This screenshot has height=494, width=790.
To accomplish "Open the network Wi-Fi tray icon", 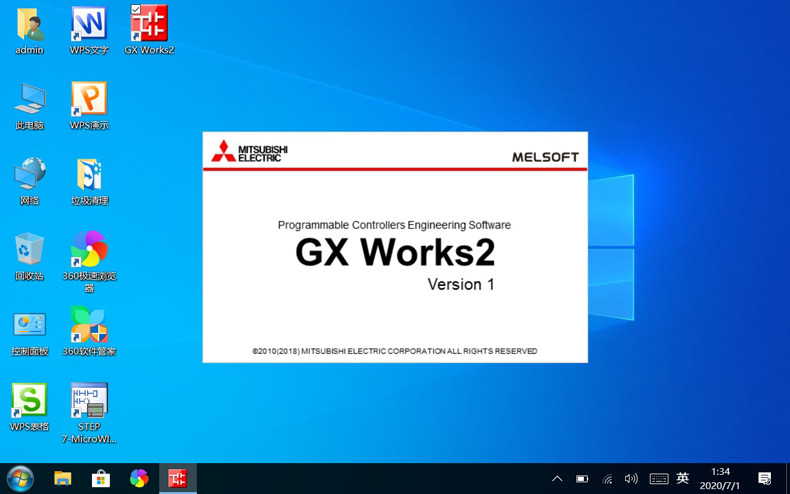I will 608,478.
